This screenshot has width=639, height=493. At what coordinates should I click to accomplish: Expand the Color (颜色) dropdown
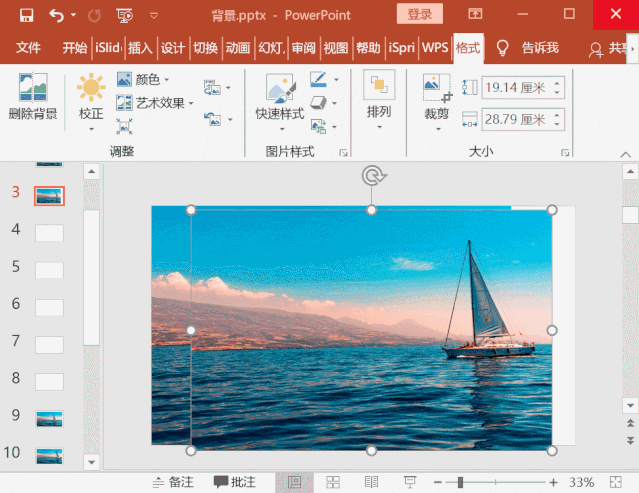(145, 79)
